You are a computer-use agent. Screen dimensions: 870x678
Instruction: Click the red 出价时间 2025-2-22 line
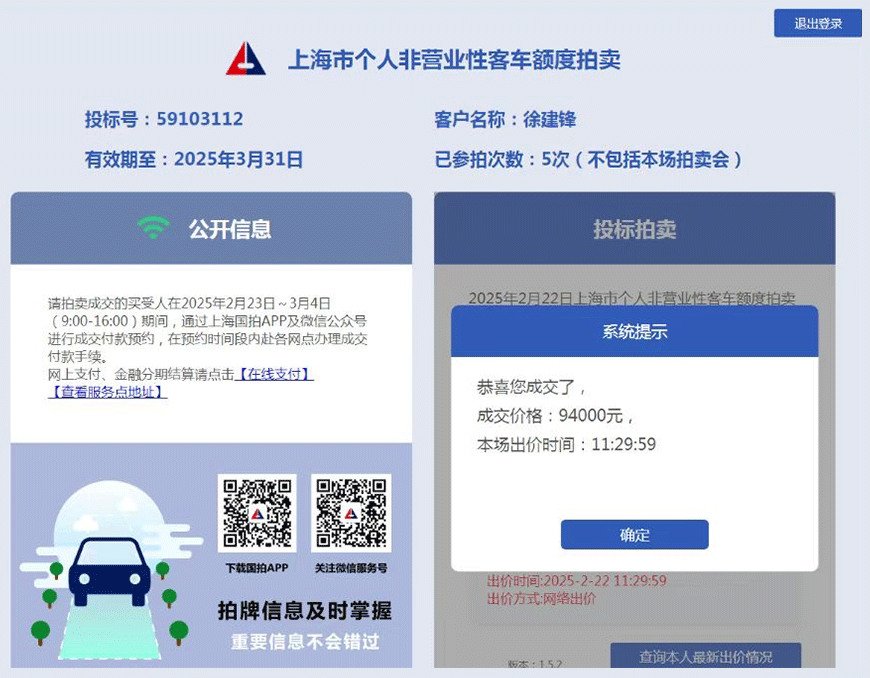pos(576,581)
